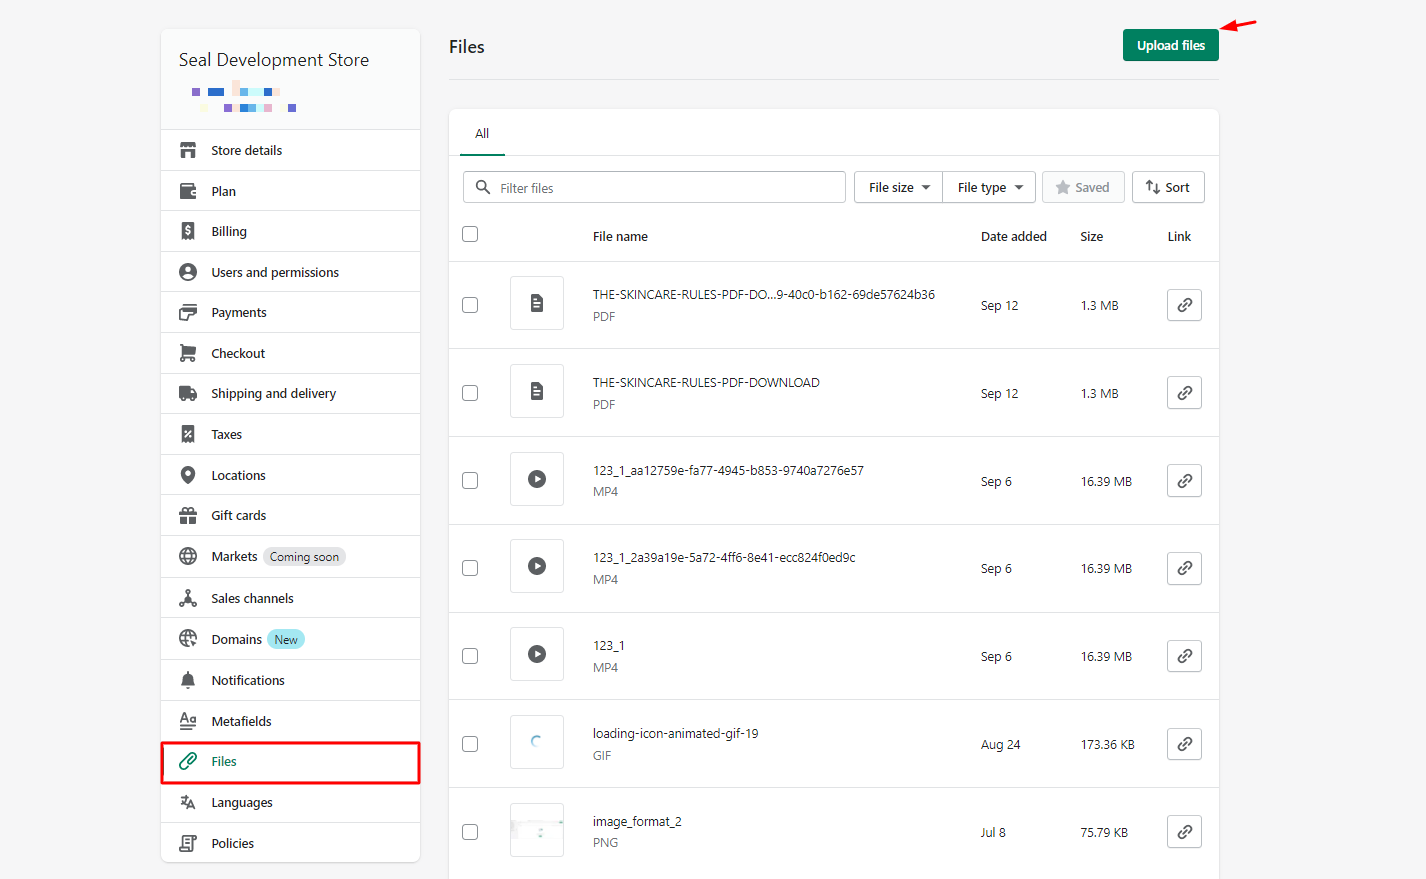1426x879 pixels.
Task: Click the Payments card icon
Action: 188,312
